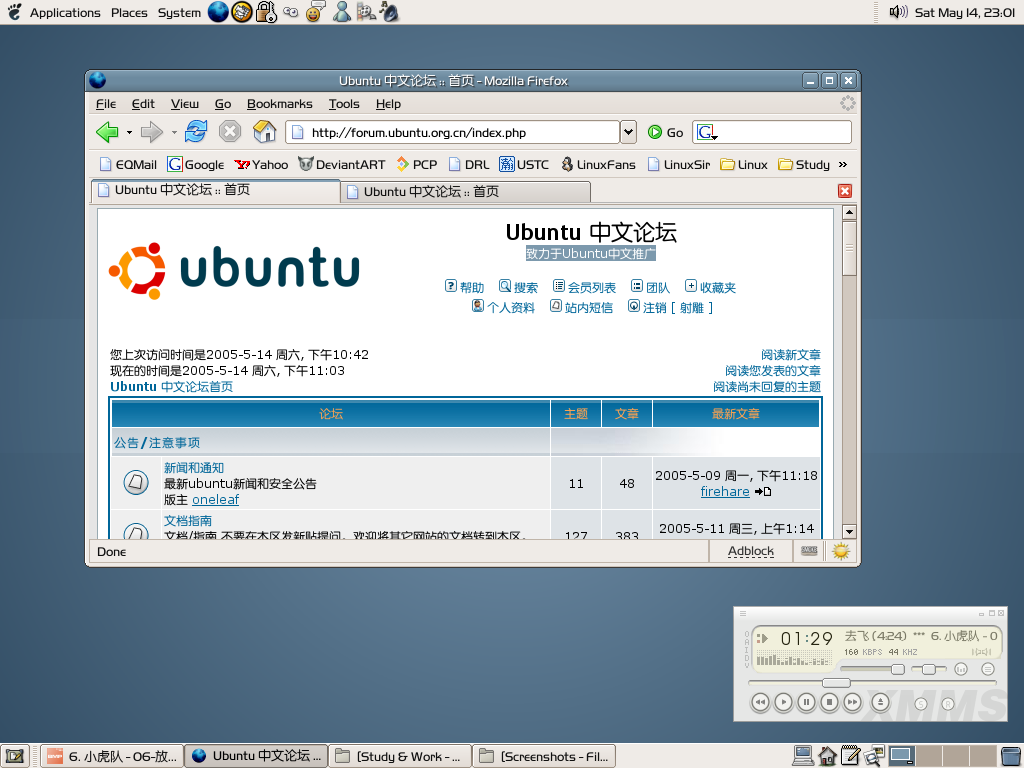Launch the music player speaker icon
Viewport: 1024px width, 768px height.
(x=389, y=12)
